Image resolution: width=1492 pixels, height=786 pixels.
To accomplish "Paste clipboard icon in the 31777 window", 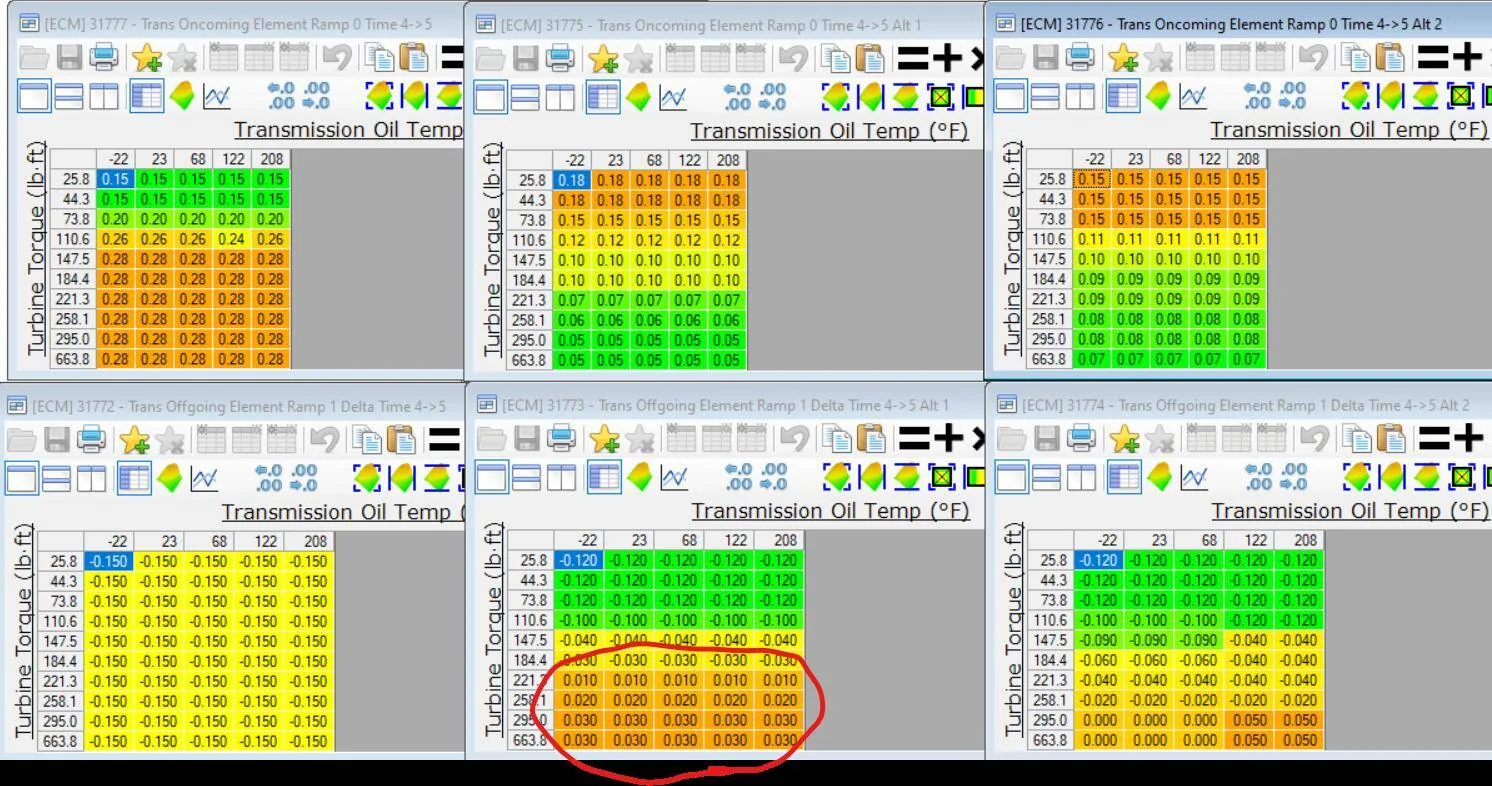I will (x=412, y=58).
